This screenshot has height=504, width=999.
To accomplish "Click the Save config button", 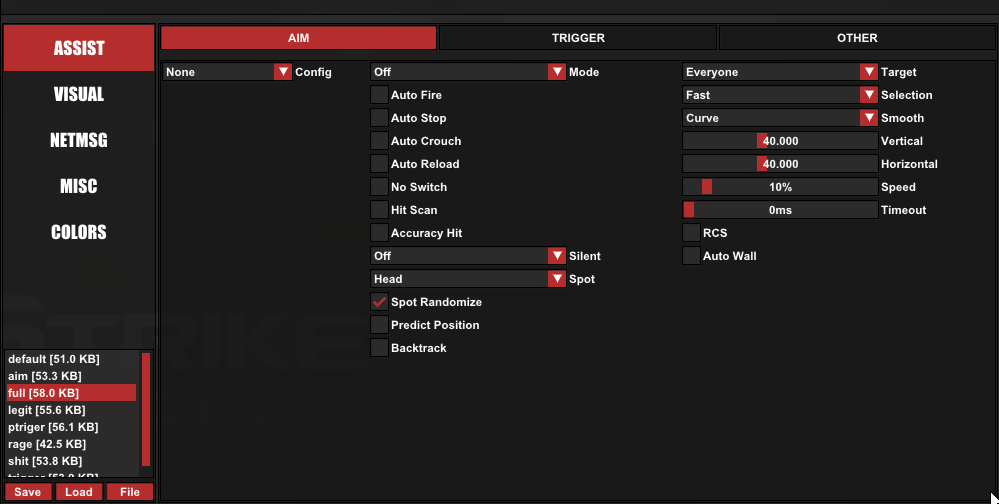I will 28,492.
